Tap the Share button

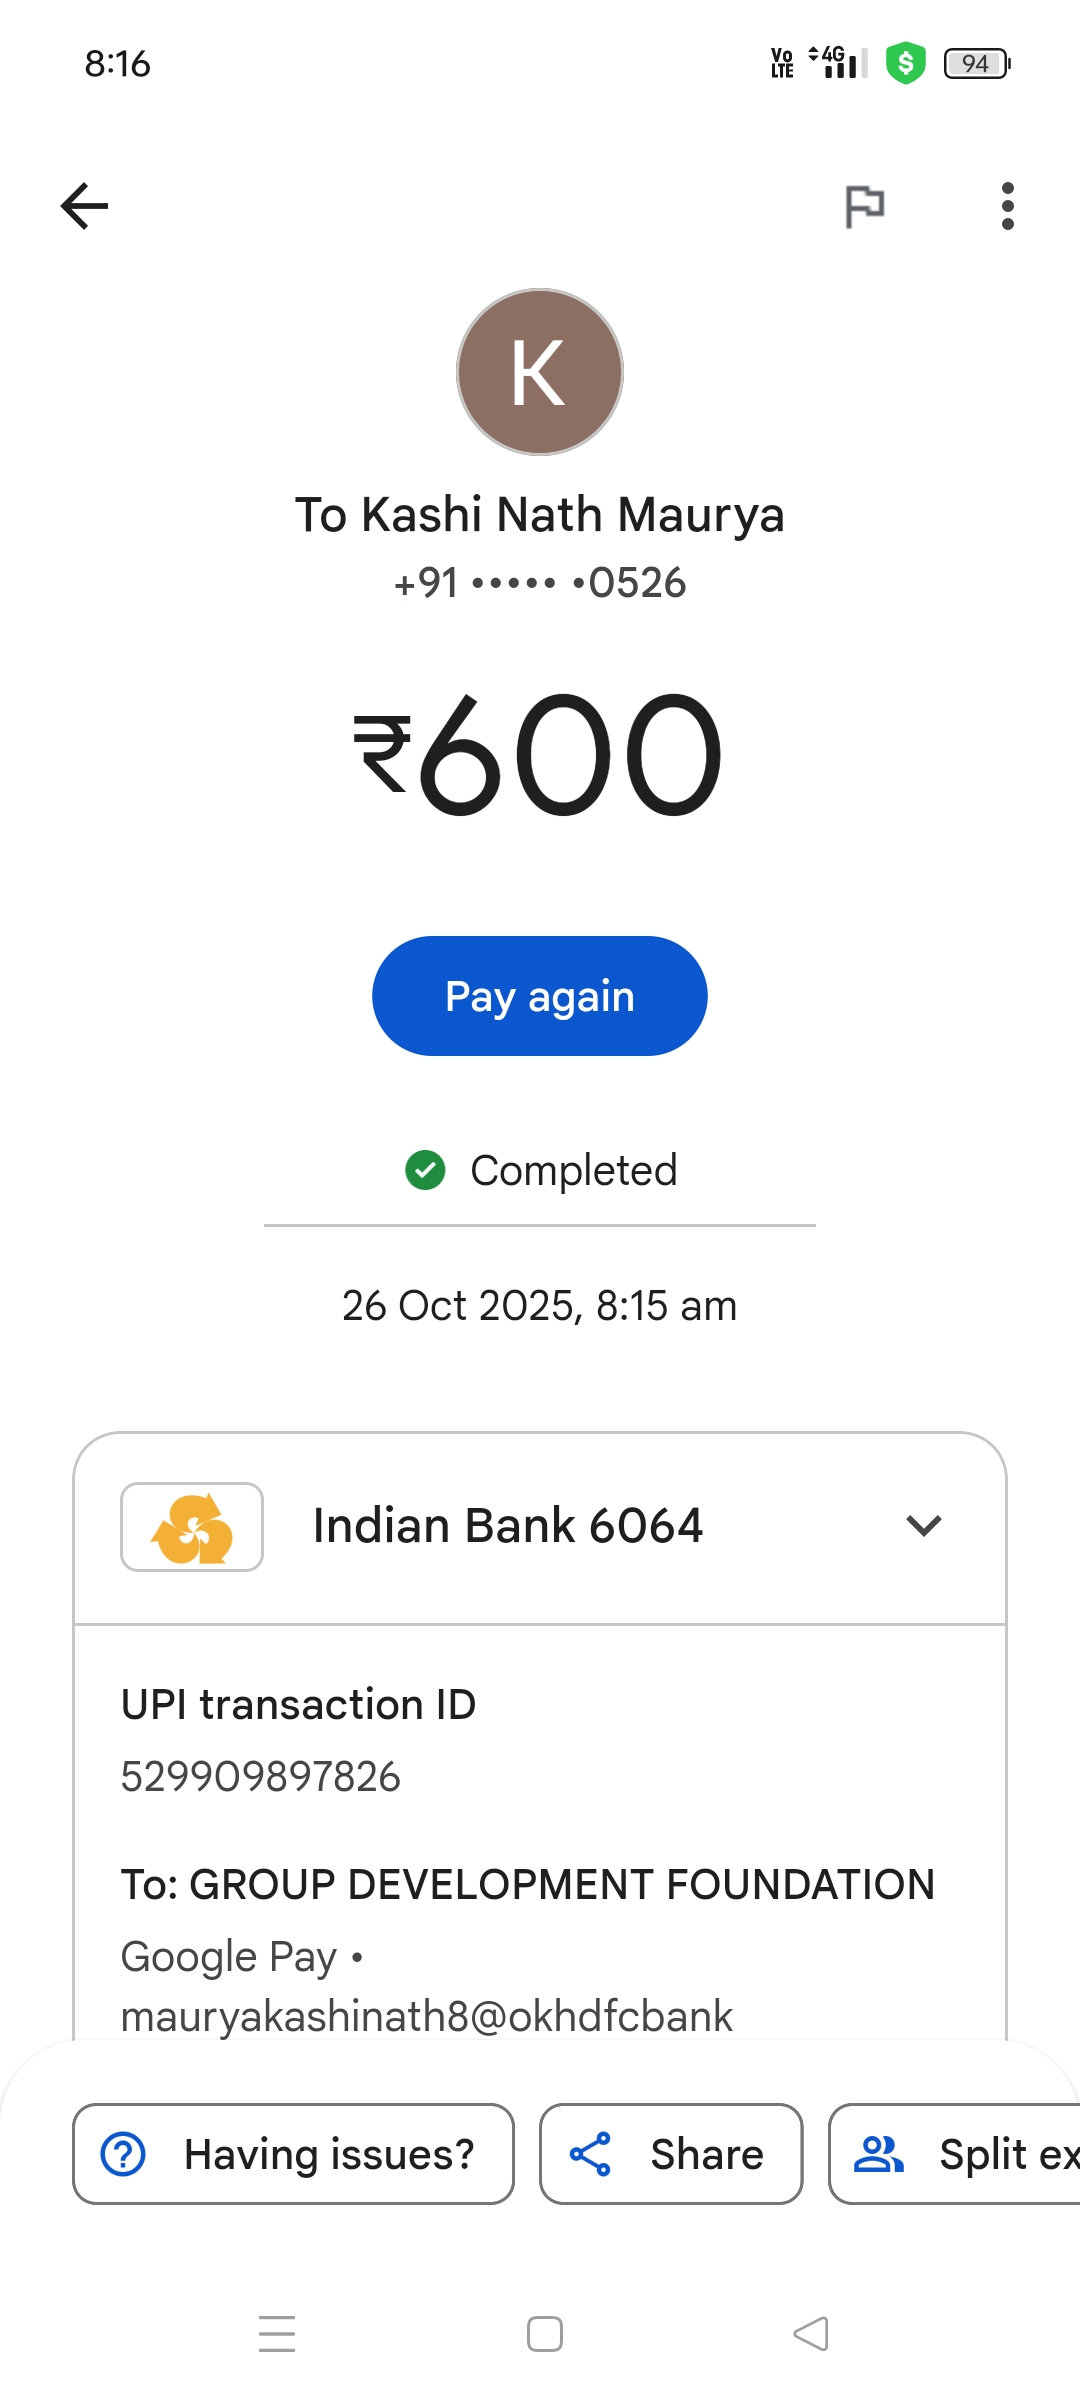point(671,2154)
